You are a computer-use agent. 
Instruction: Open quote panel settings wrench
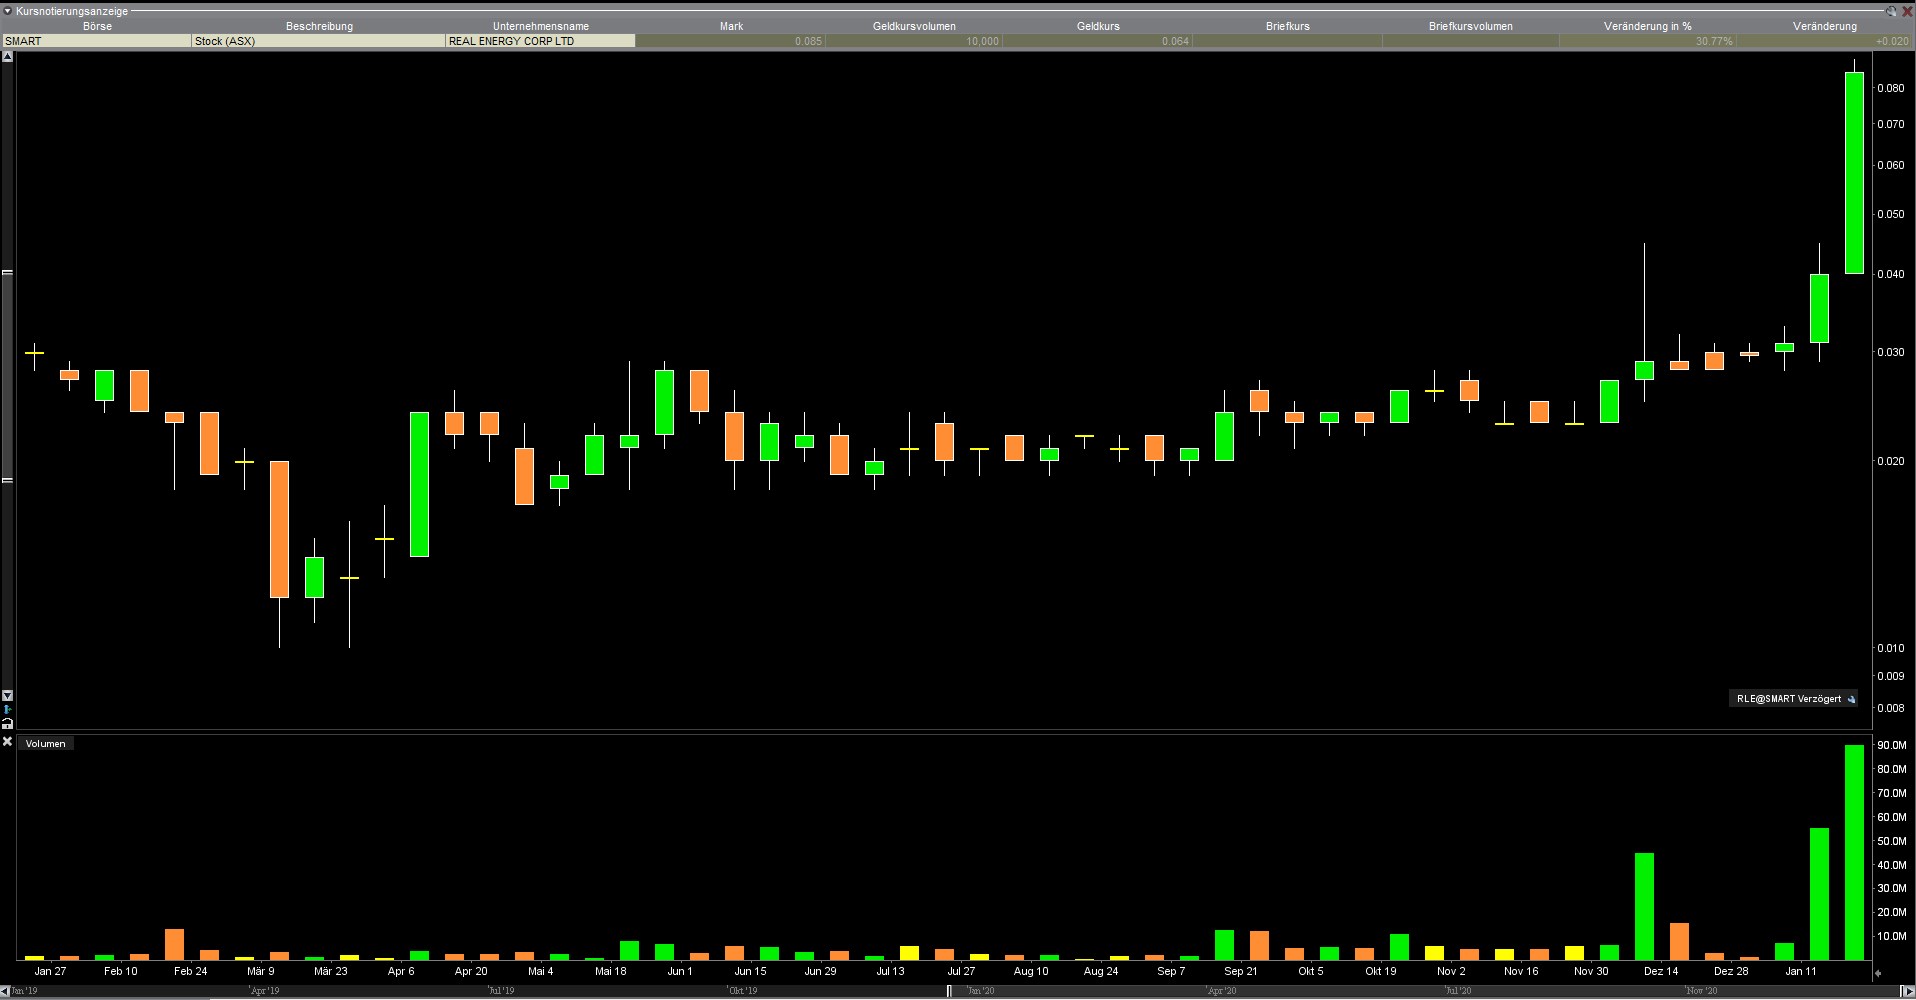[1892, 11]
